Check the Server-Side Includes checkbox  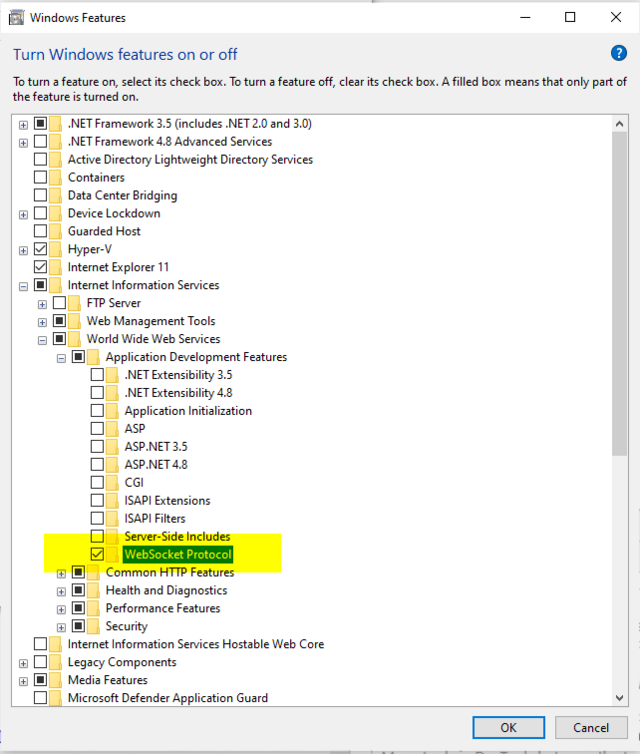pyautogui.click(x=97, y=536)
